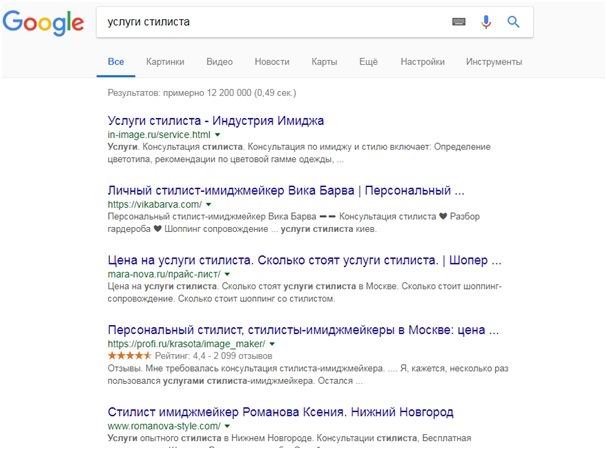Open the Новости tab
607x450 pixels.
(x=272, y=62)
